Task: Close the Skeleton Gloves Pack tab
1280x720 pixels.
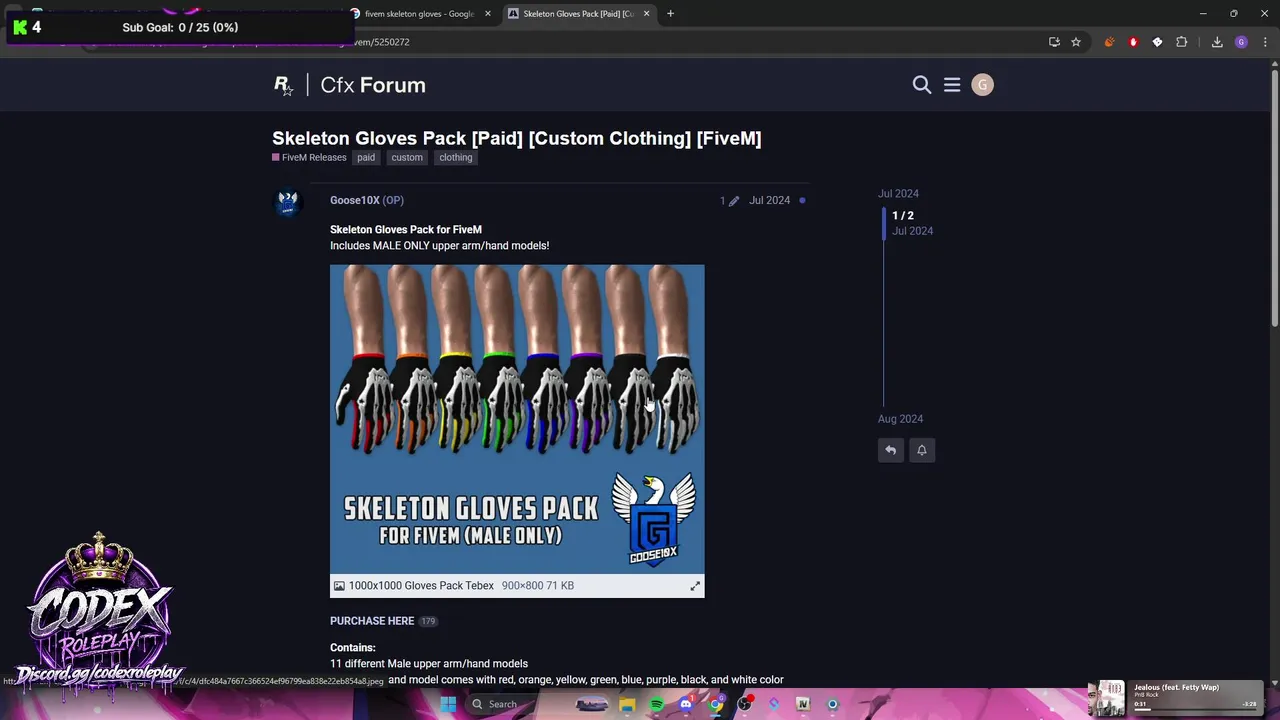Action: tap(646, 13)
